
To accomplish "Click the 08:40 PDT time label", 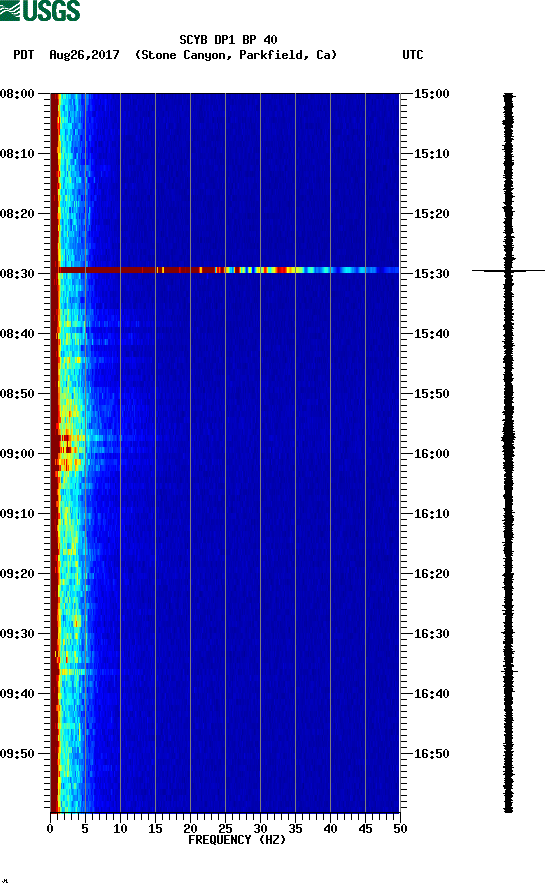I will (x=17, y=334).
